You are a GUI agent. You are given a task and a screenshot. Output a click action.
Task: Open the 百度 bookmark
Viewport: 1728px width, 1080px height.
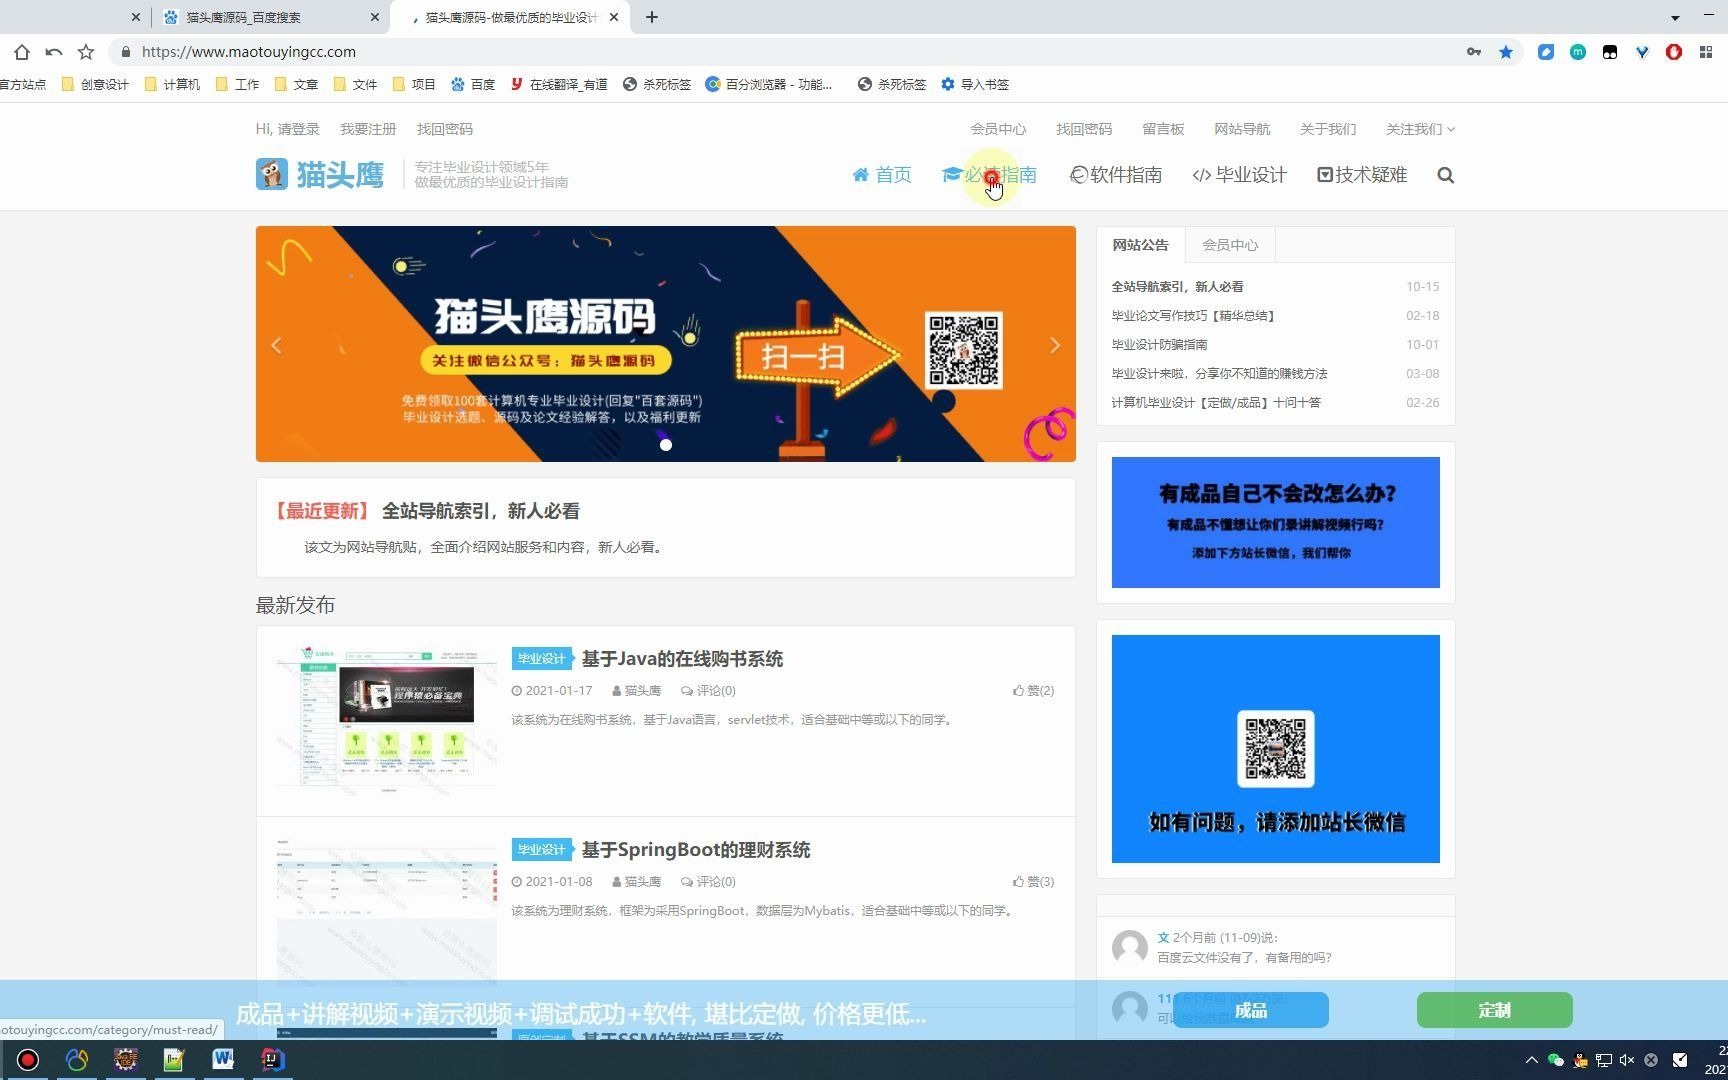click(x=473, y=84)
